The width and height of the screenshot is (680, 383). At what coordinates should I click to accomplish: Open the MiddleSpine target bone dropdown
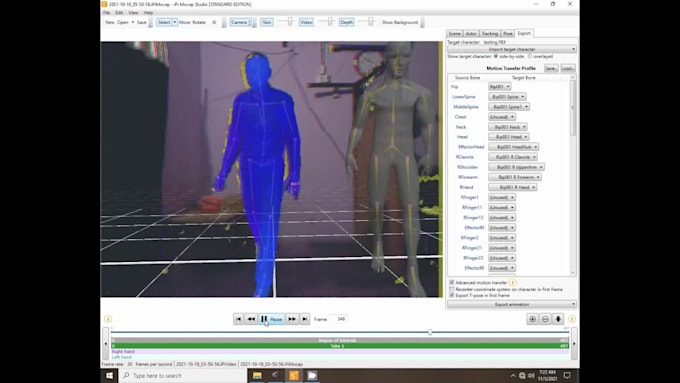pos(509,107)
